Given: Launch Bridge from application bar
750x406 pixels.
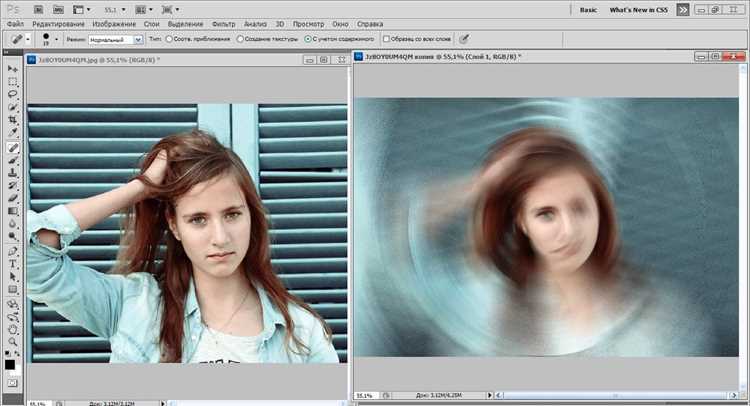Looking at the screenshot, I should [x=39, y=10].
